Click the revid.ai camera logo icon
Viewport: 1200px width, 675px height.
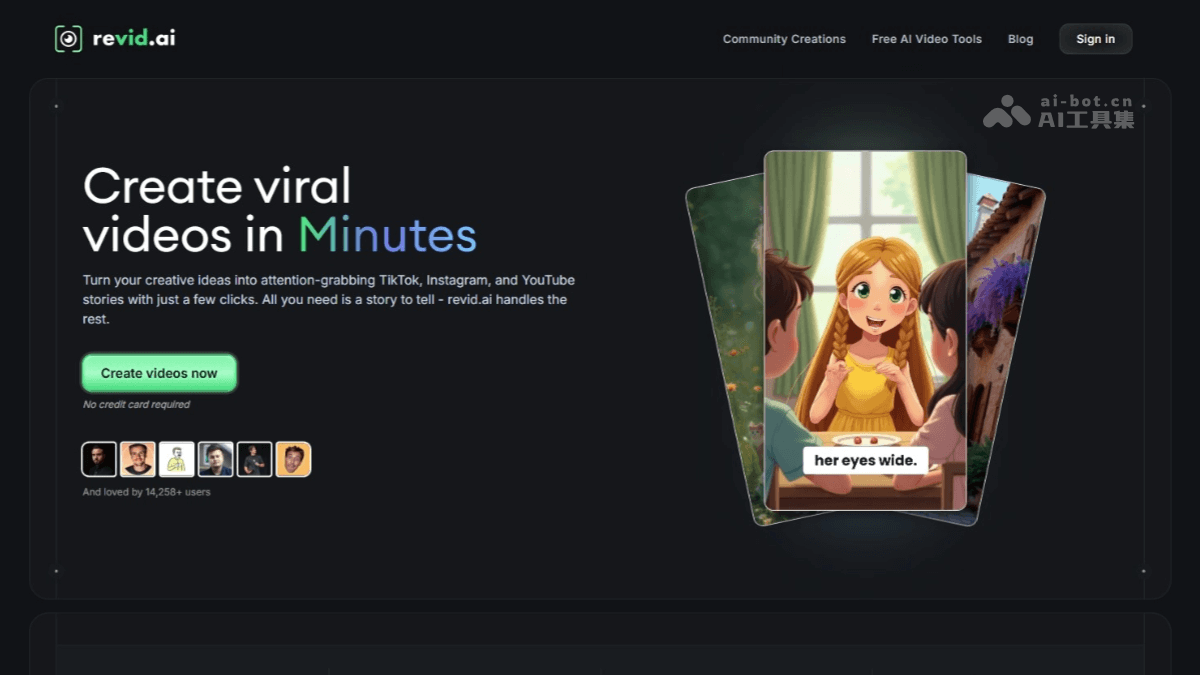[x=68, y=39]
